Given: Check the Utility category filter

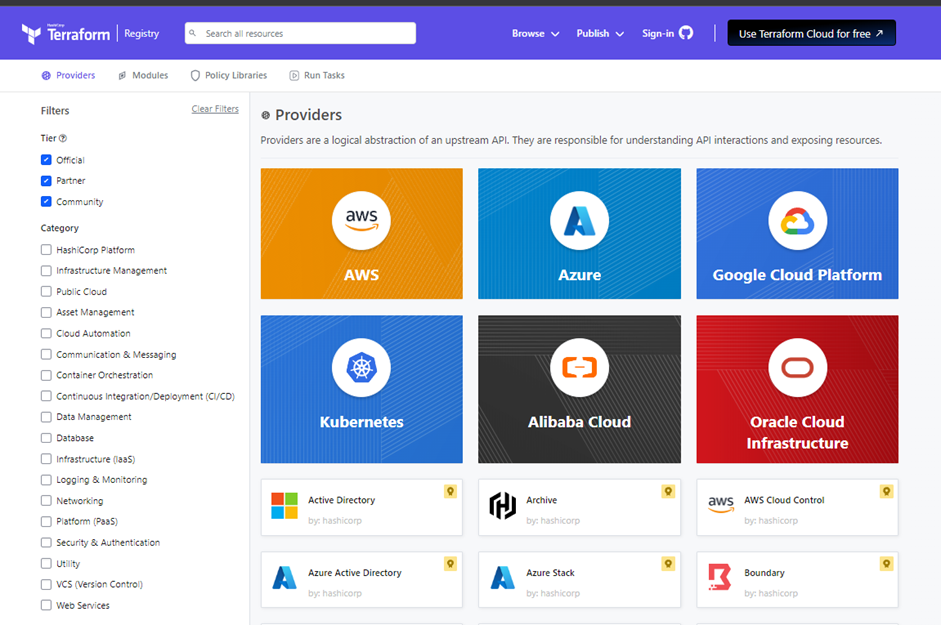Looking at the screenshot, I should pyautogui.click(x=46, y=564).
